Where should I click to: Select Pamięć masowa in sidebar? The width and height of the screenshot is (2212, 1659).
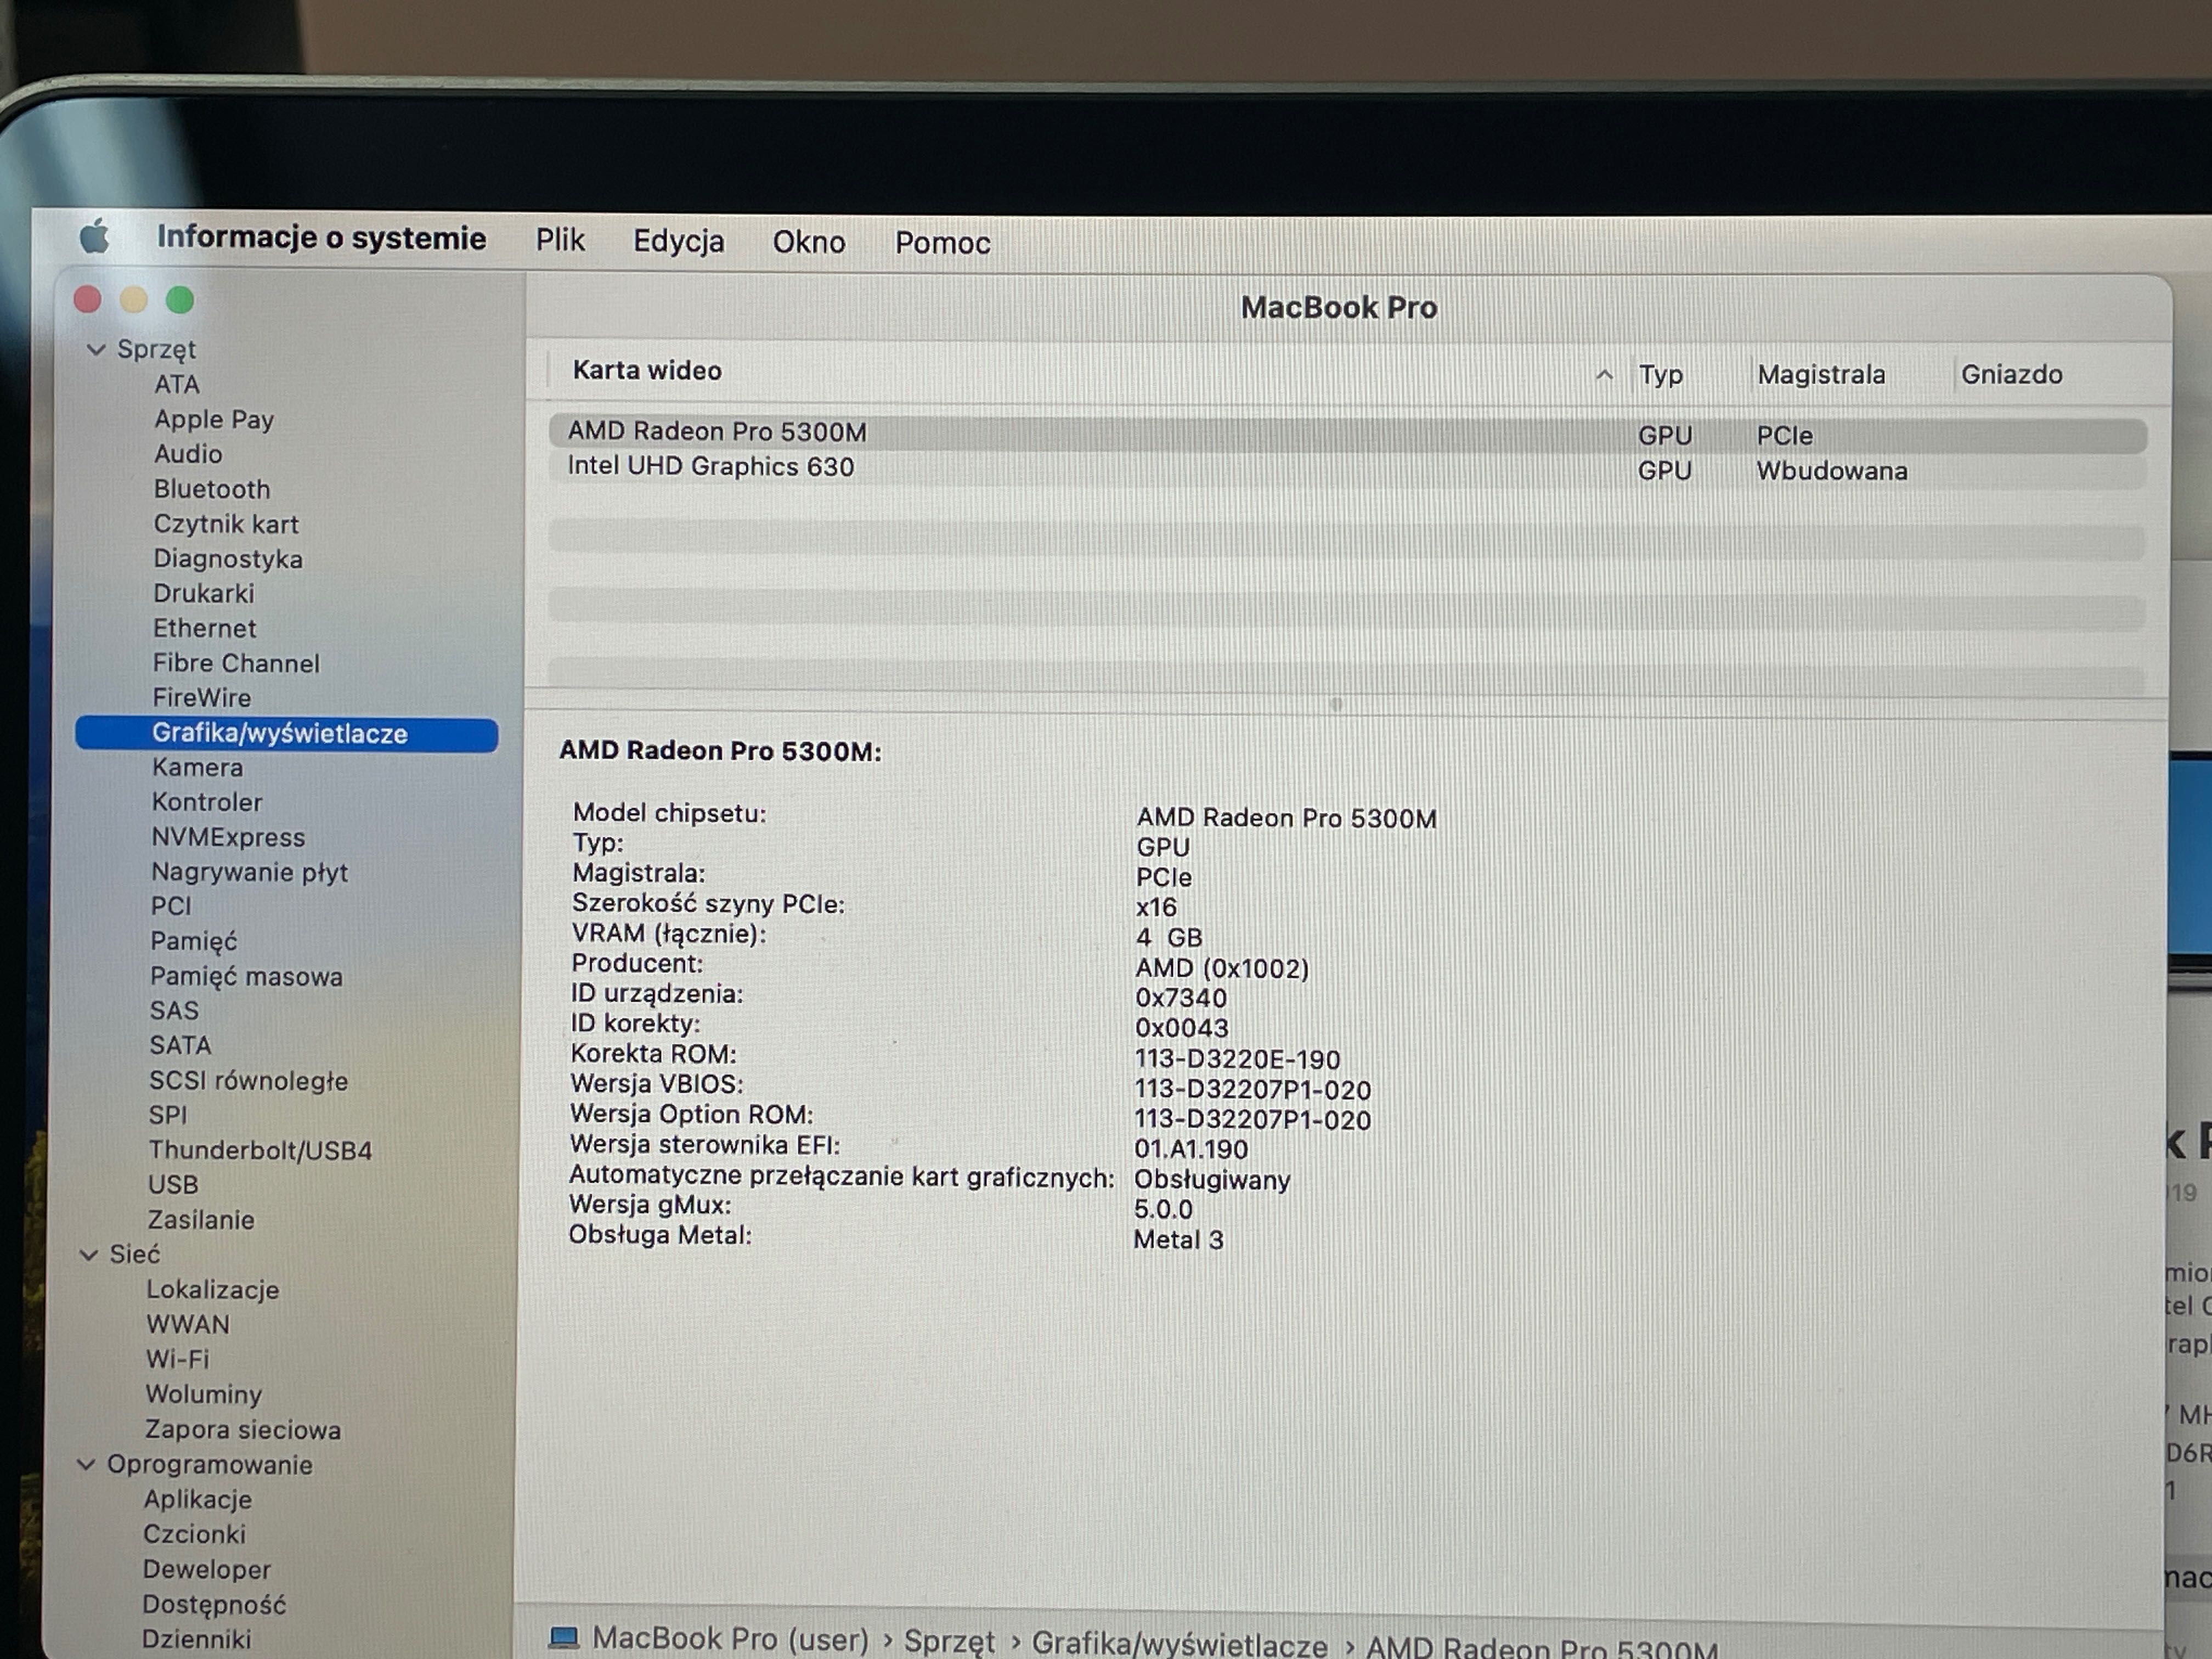246,976
